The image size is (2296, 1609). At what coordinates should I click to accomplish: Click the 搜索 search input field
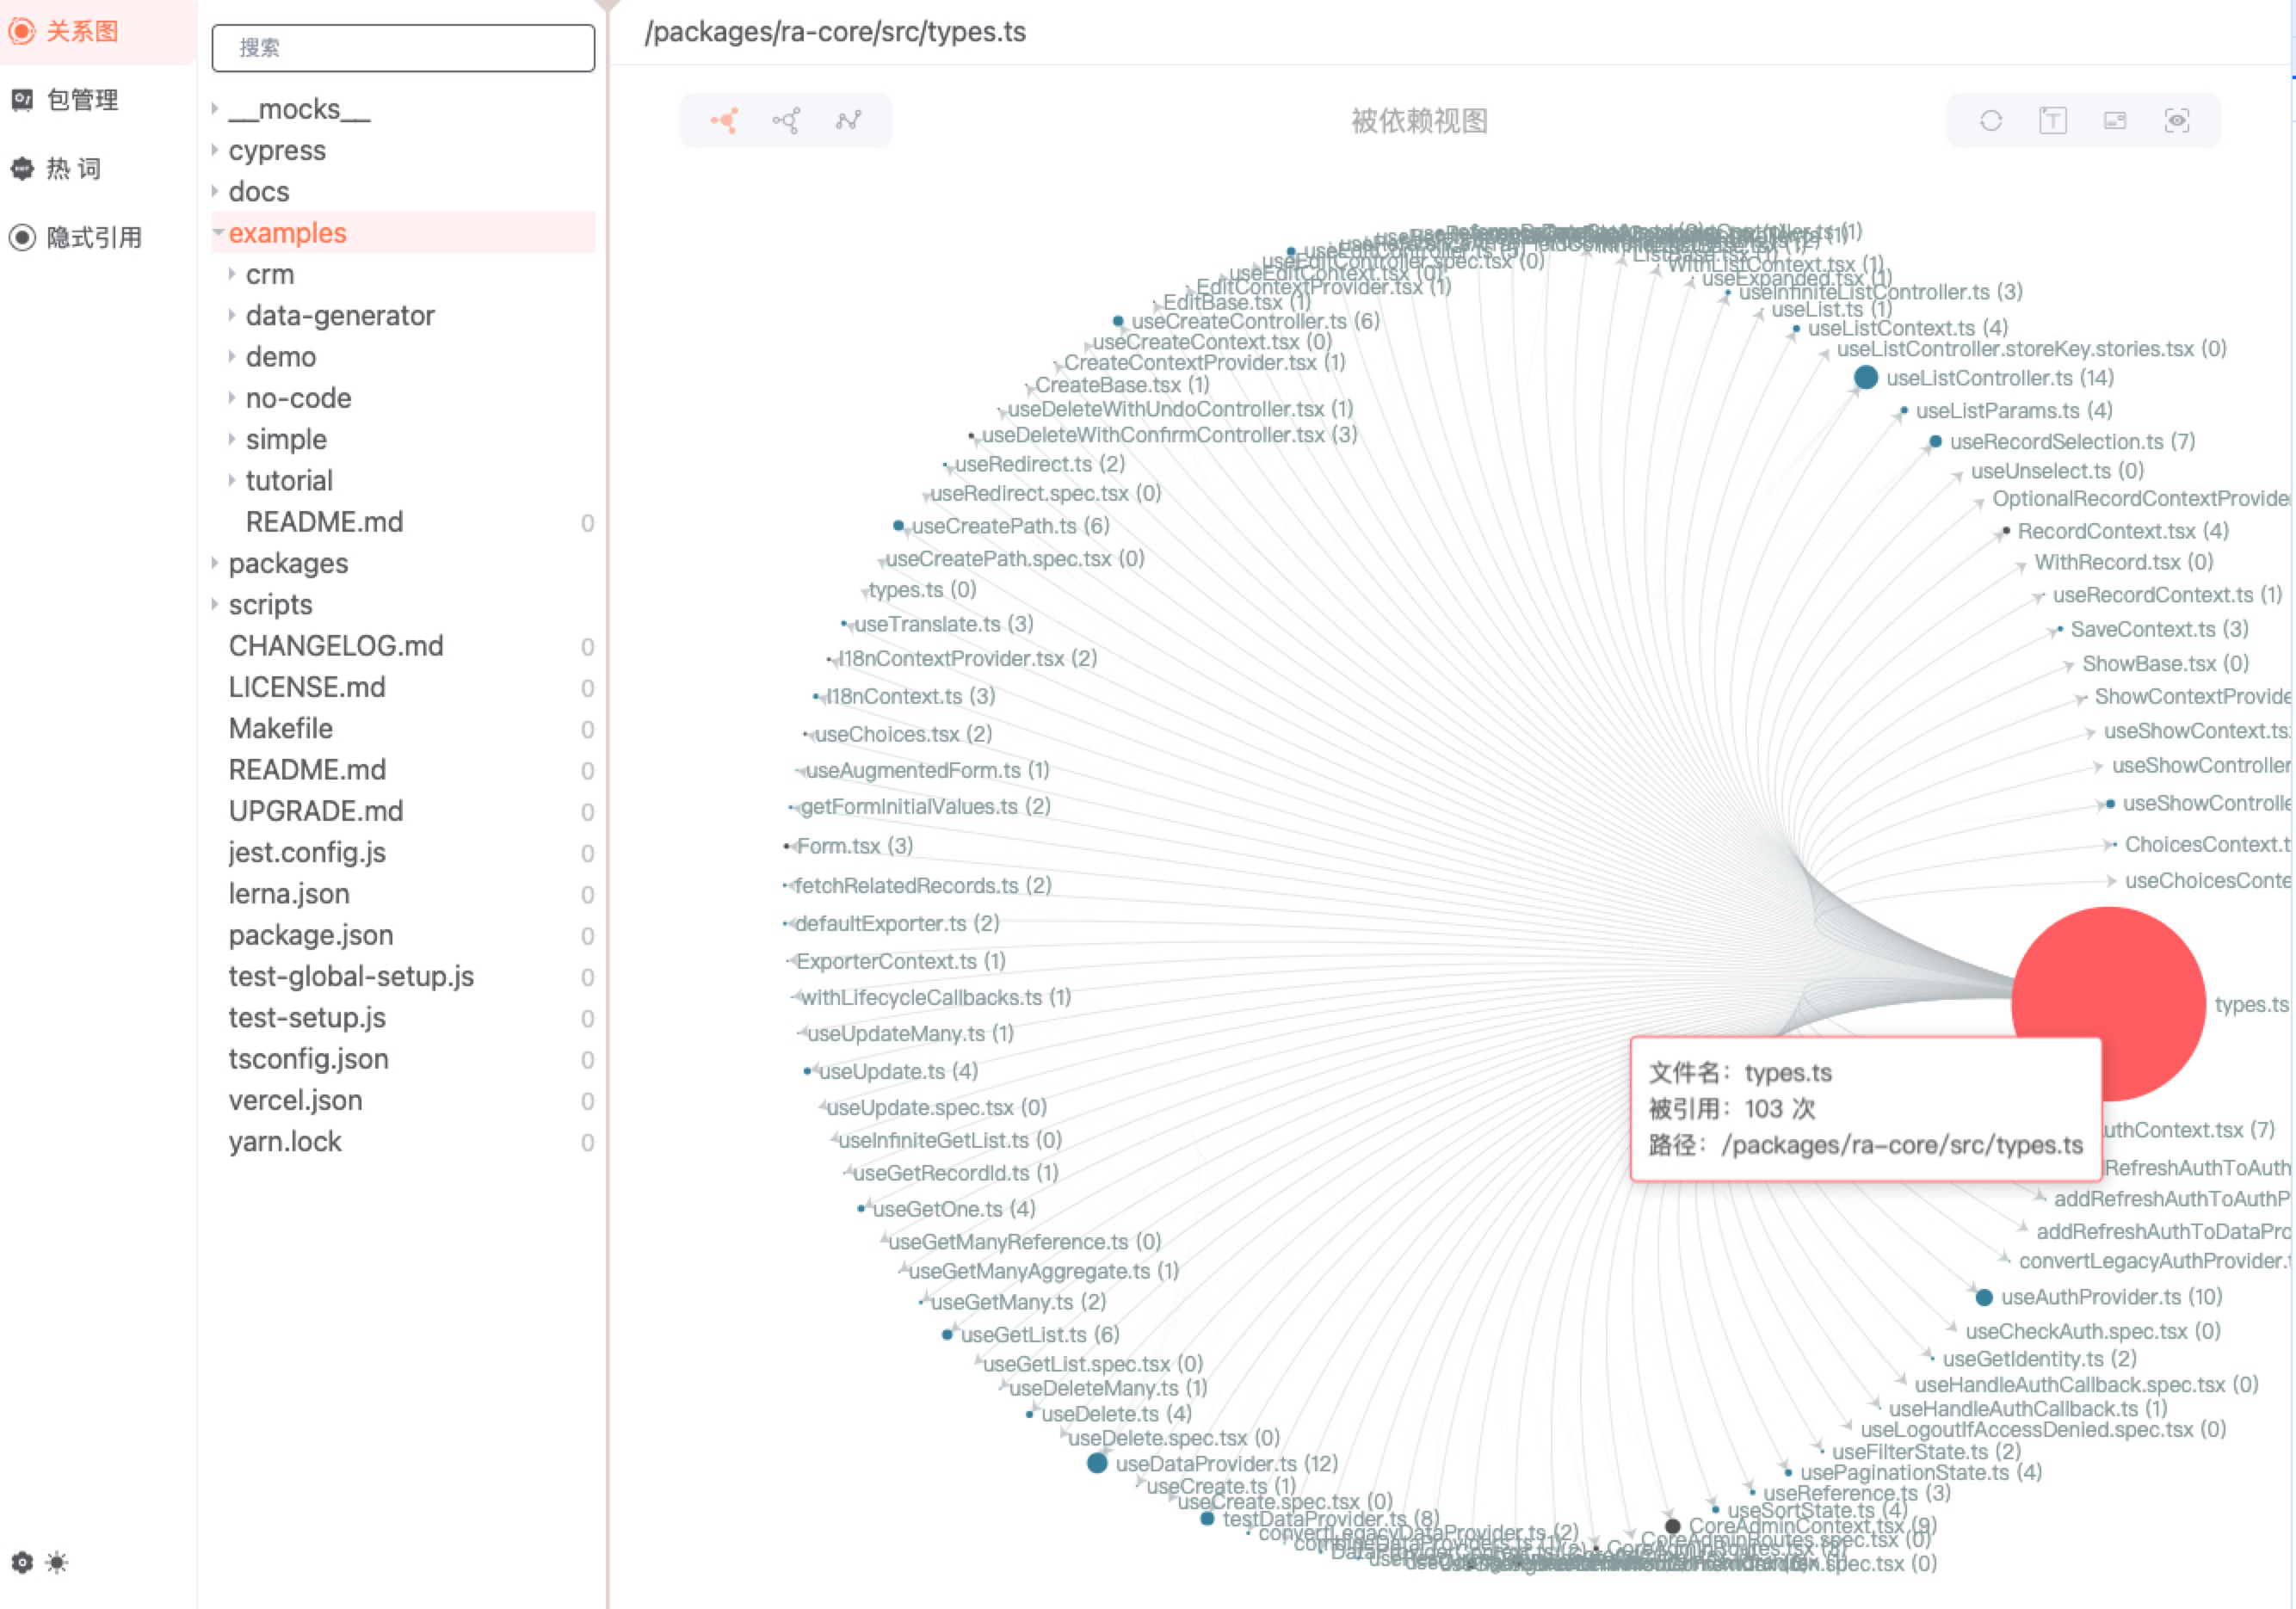tap(403, 48)
